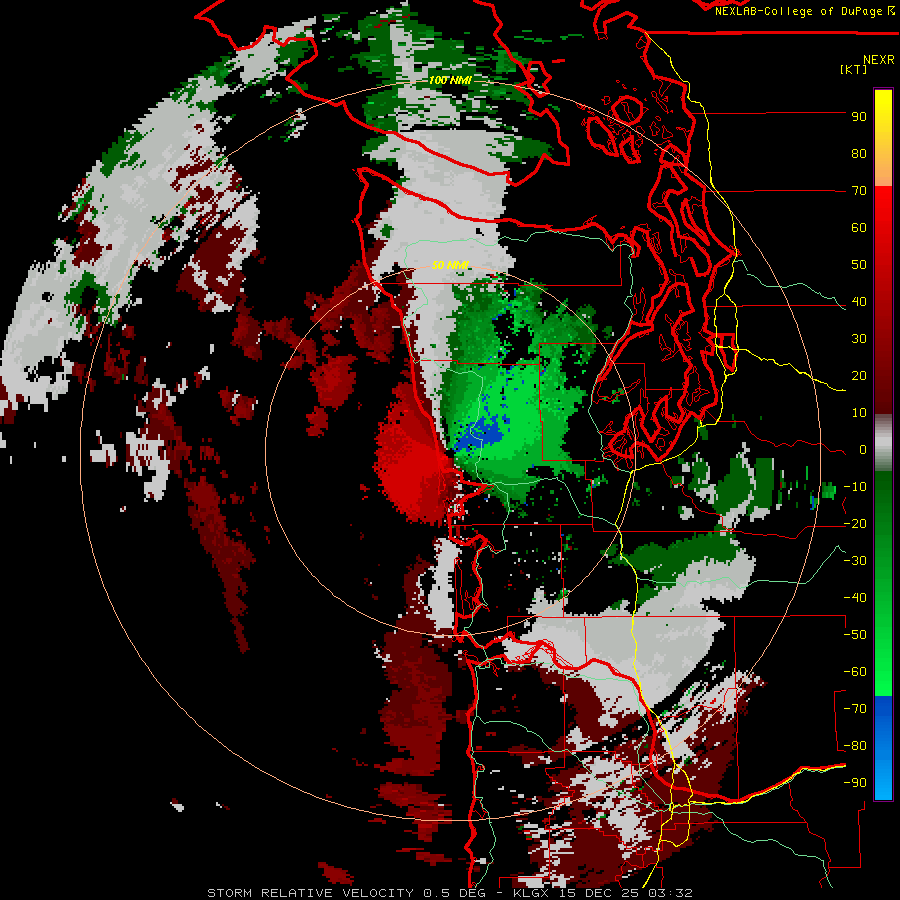Screen dimensions: 900x900
Task: Click the blue inbound velocity maximum near radar
Action: (481, 433)
